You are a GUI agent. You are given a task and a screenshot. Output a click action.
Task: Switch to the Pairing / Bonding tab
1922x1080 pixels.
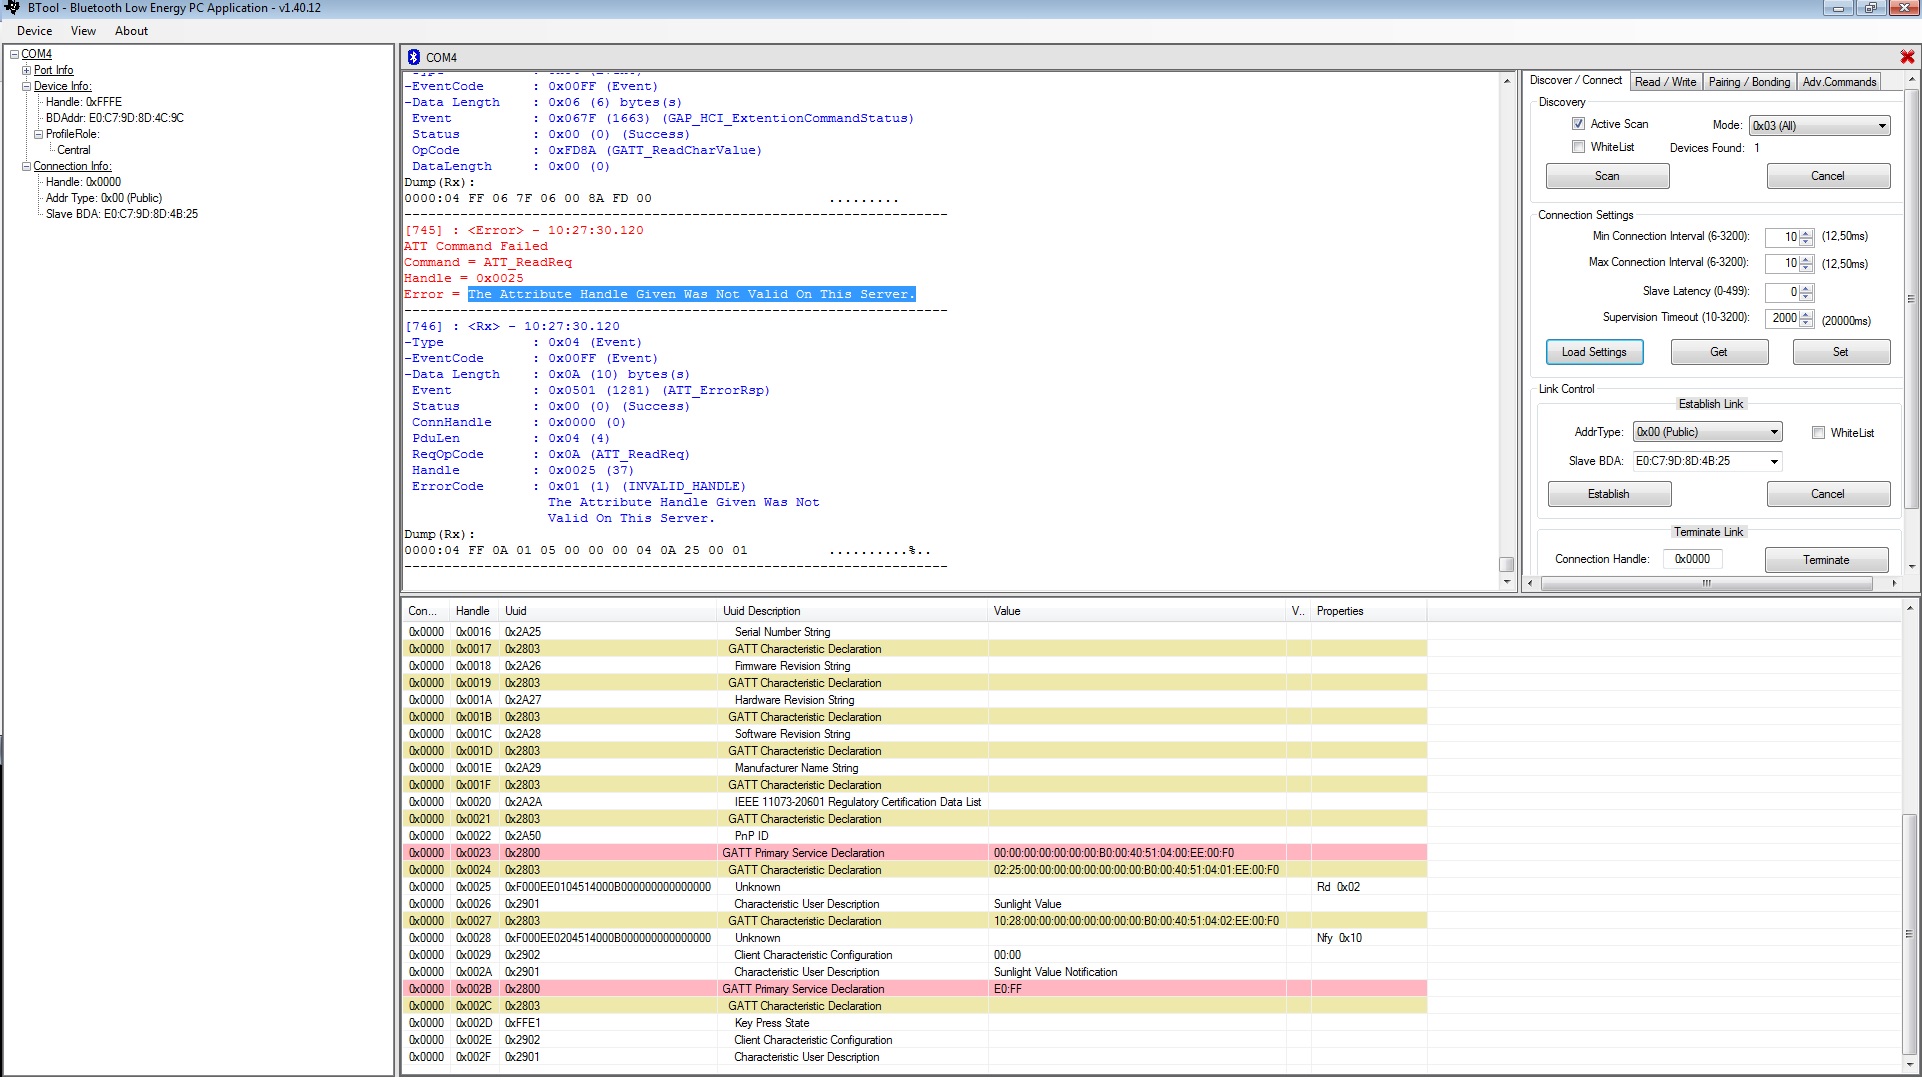1749,82
